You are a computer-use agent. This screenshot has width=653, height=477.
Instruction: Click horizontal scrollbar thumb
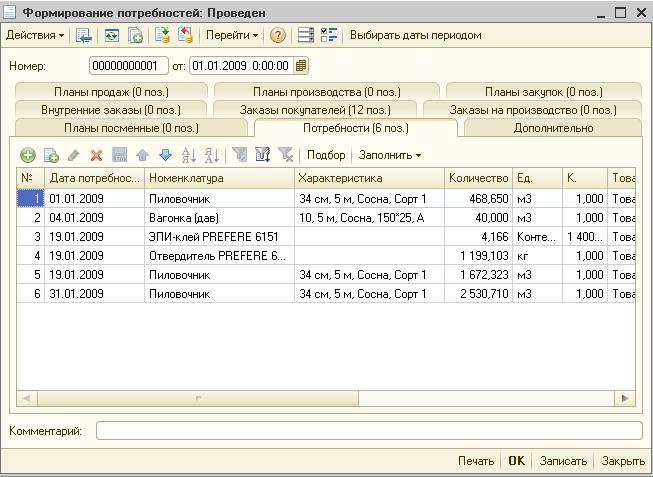pos(198,398)
